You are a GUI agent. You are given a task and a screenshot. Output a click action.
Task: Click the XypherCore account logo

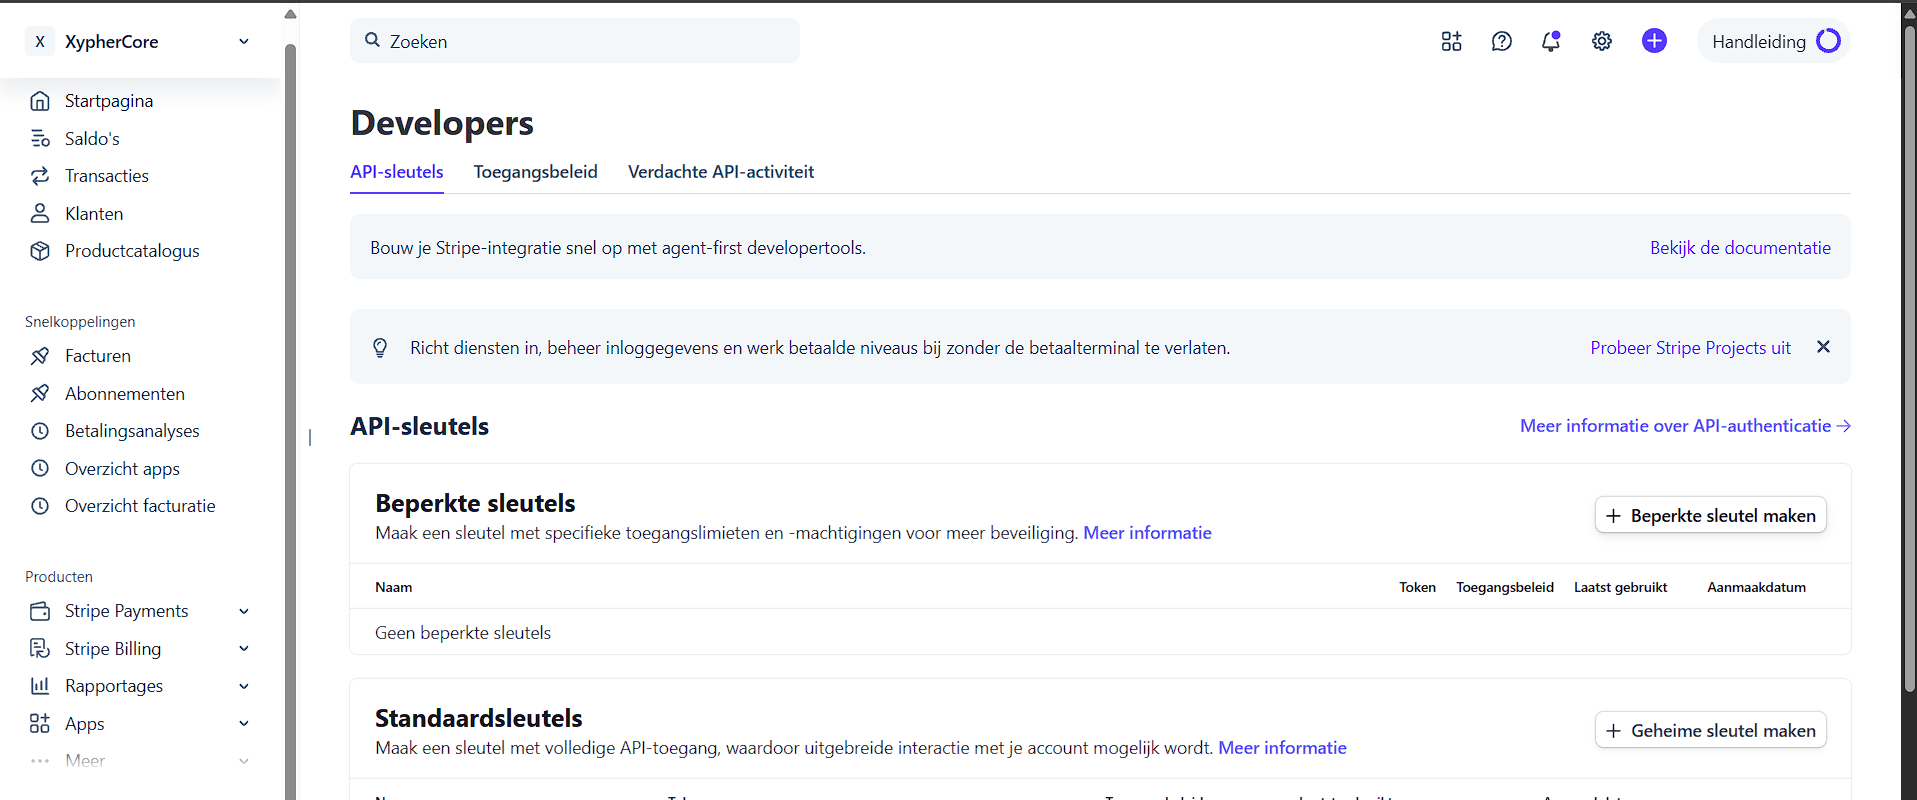pyautogui.click(x=40, y=41)
